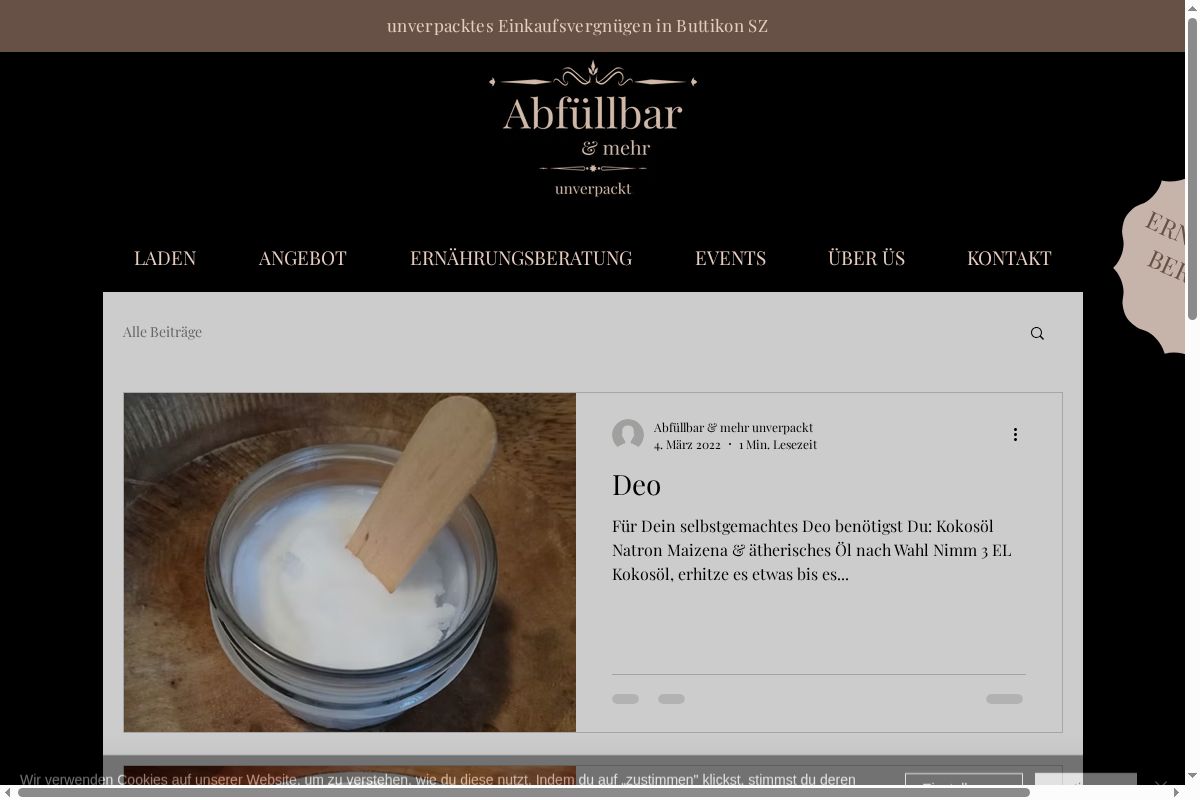Screen dimensions: 1200x800
Task: Navigate to ÜBER ÜS page
Action: tap(866, 258)
